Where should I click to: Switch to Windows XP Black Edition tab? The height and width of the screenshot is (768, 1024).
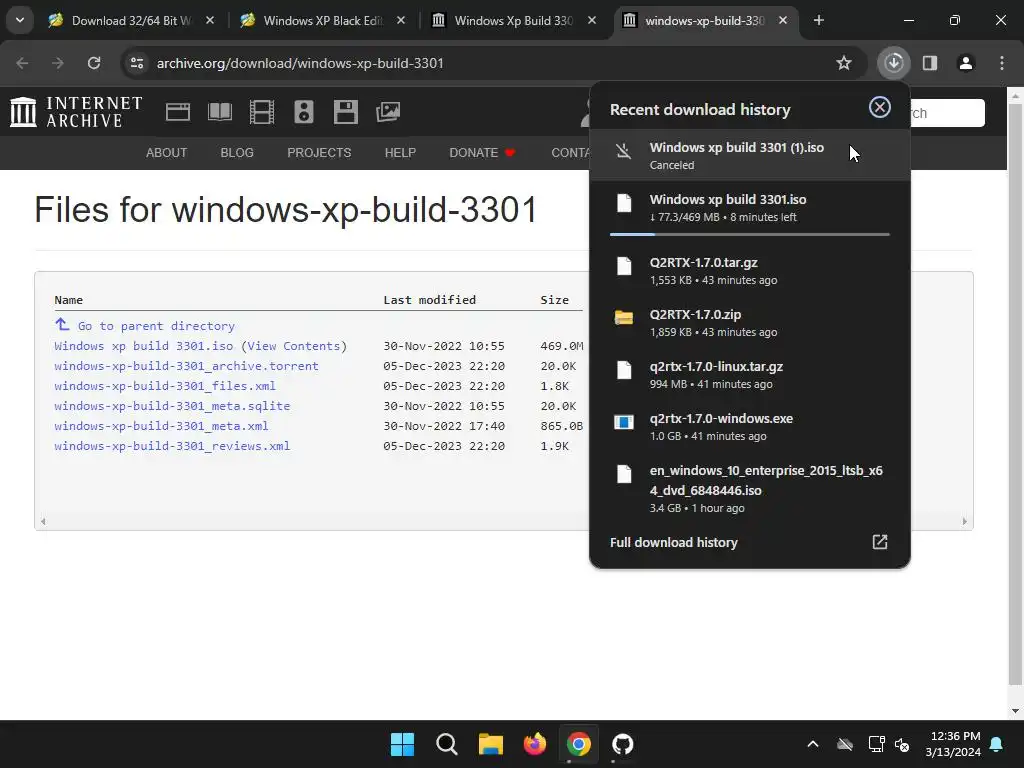tap(323, 20)
